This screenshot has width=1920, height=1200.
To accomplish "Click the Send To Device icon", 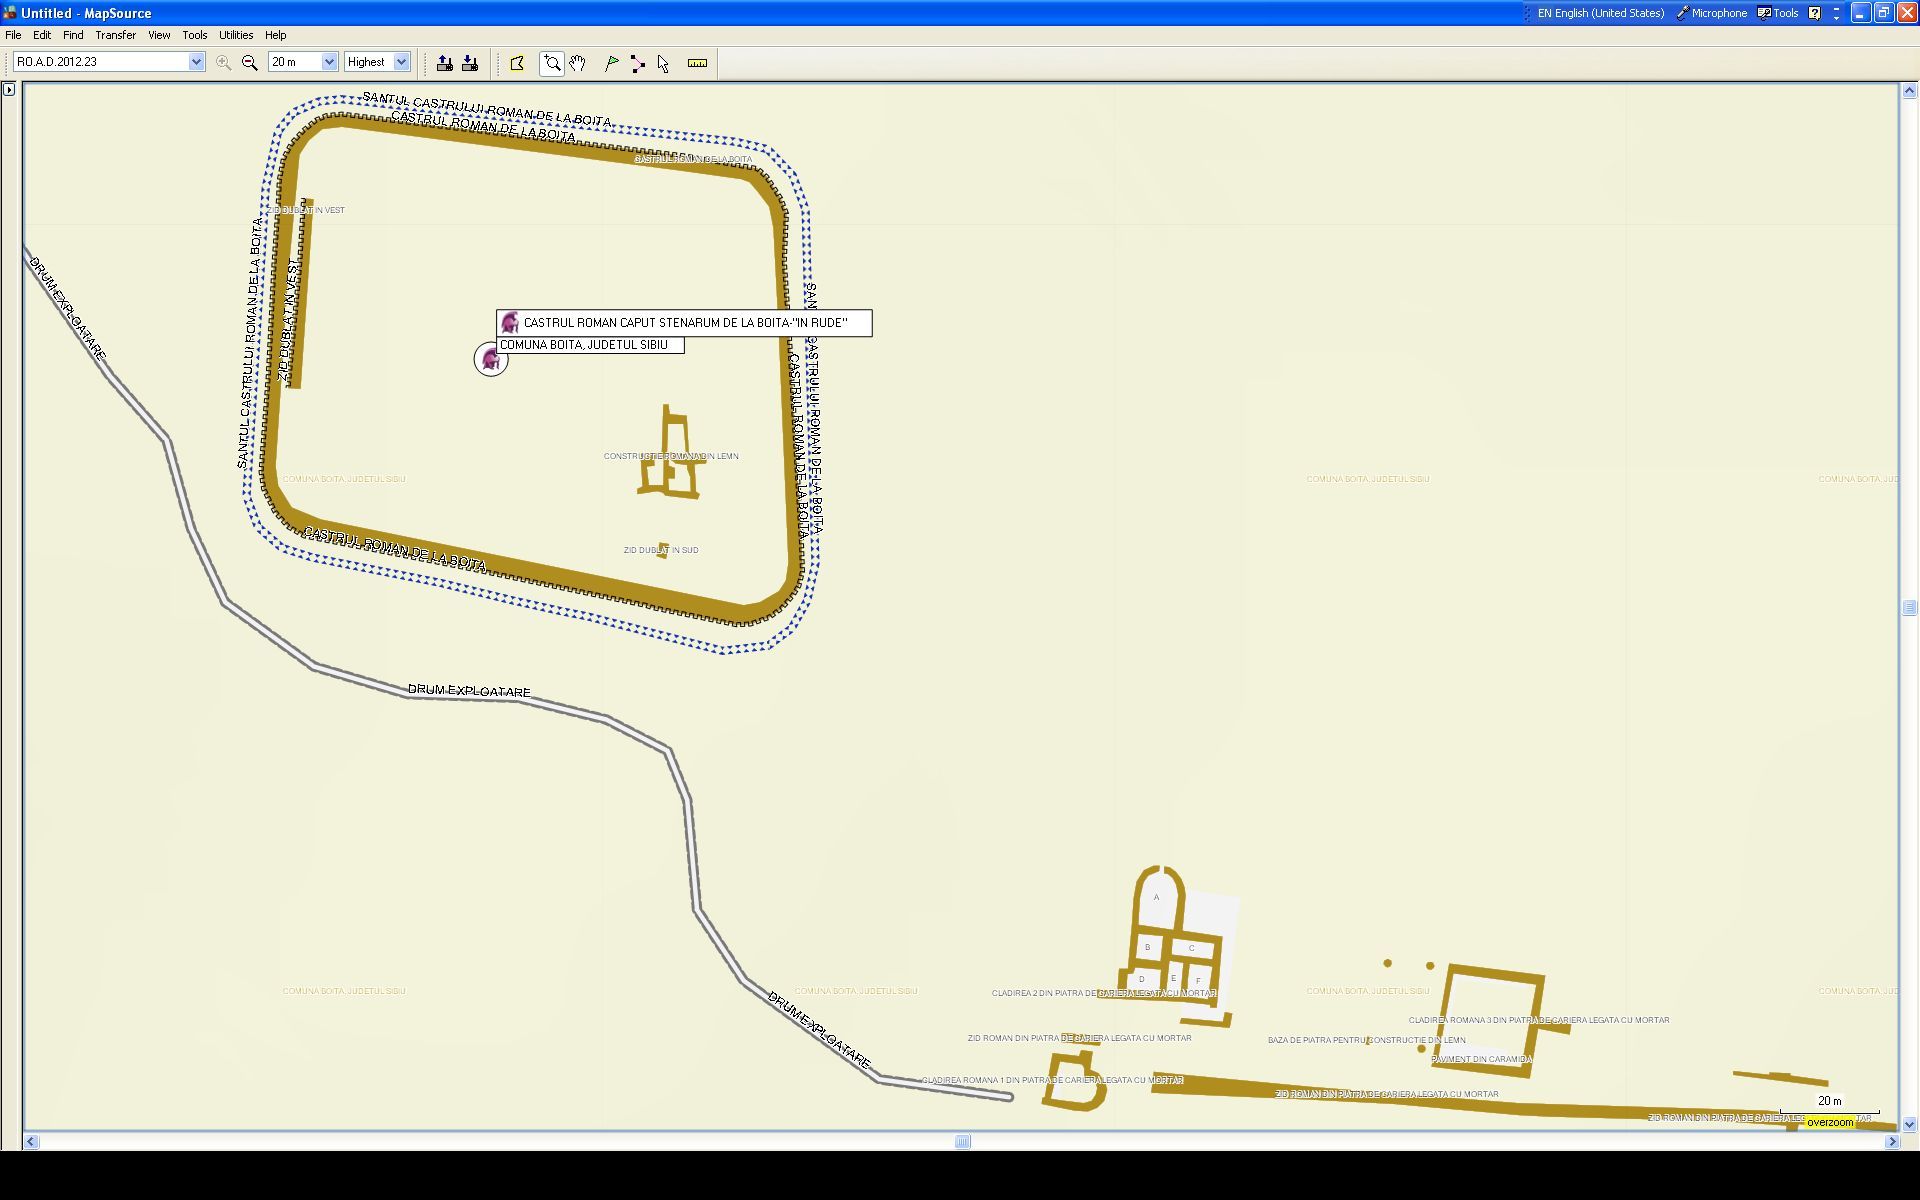I will [445, 63].
